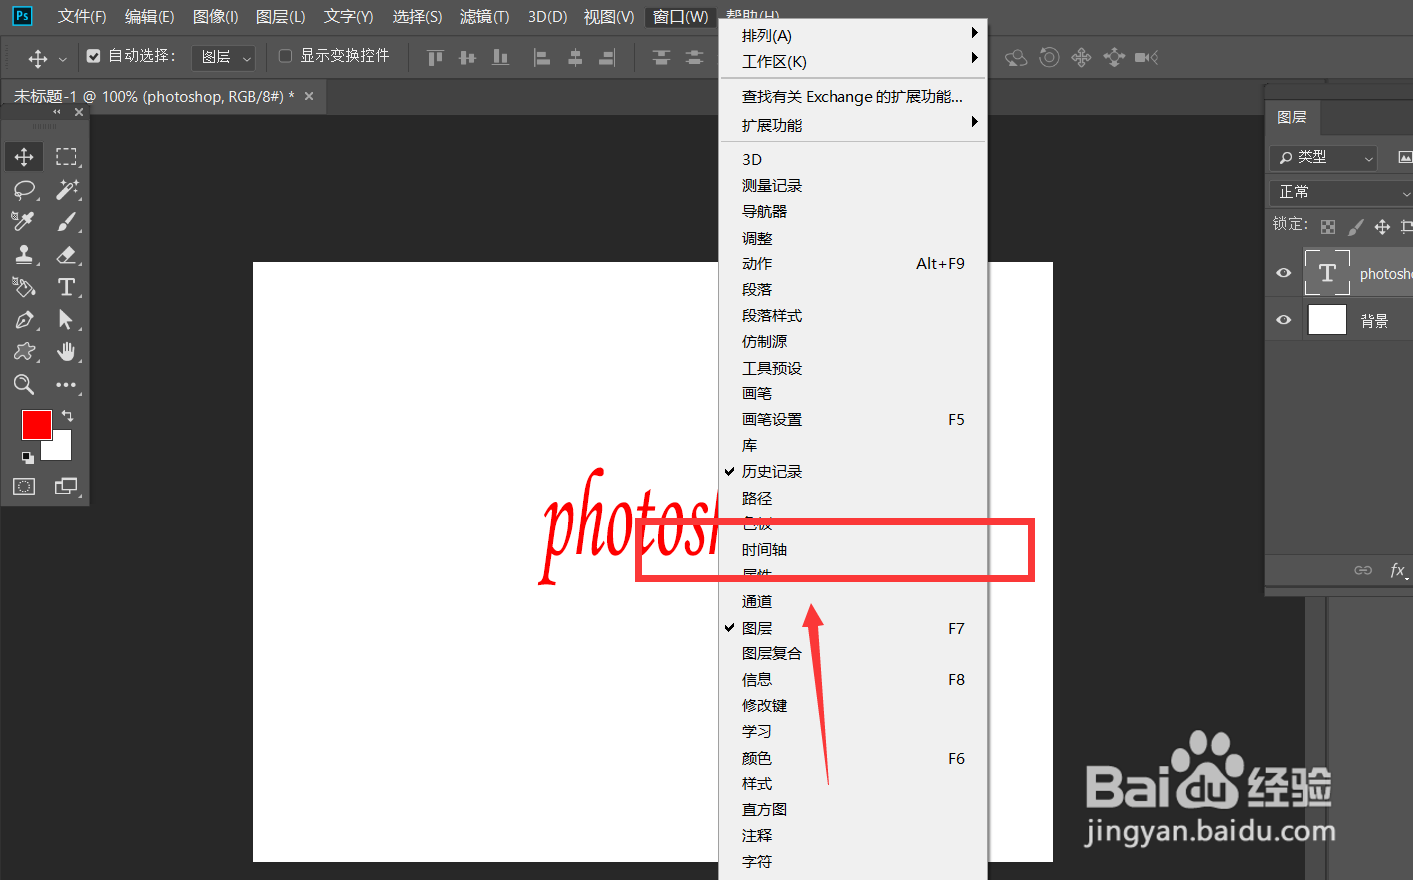1413x880 pixels.
Task: Hide the 背景 layer
Action: pyautogui.click(x=1284, y=320)
